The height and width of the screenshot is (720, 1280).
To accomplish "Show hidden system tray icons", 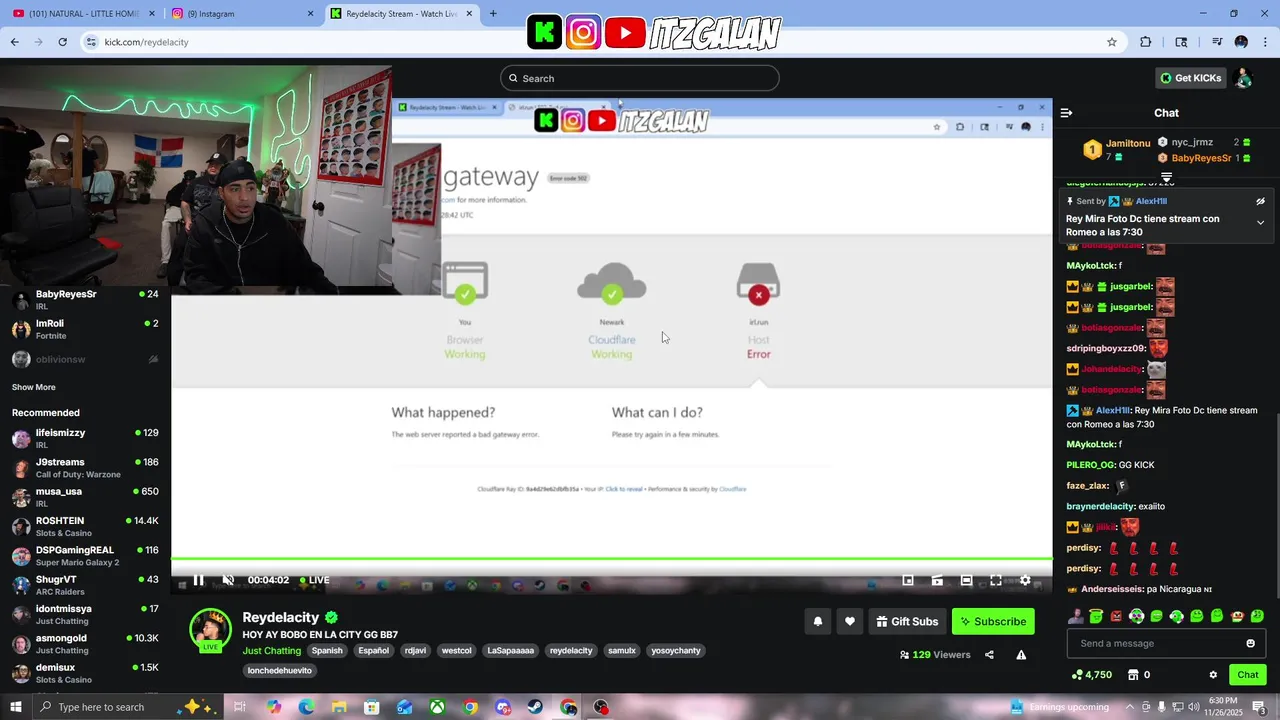I will pos(1131,707).
